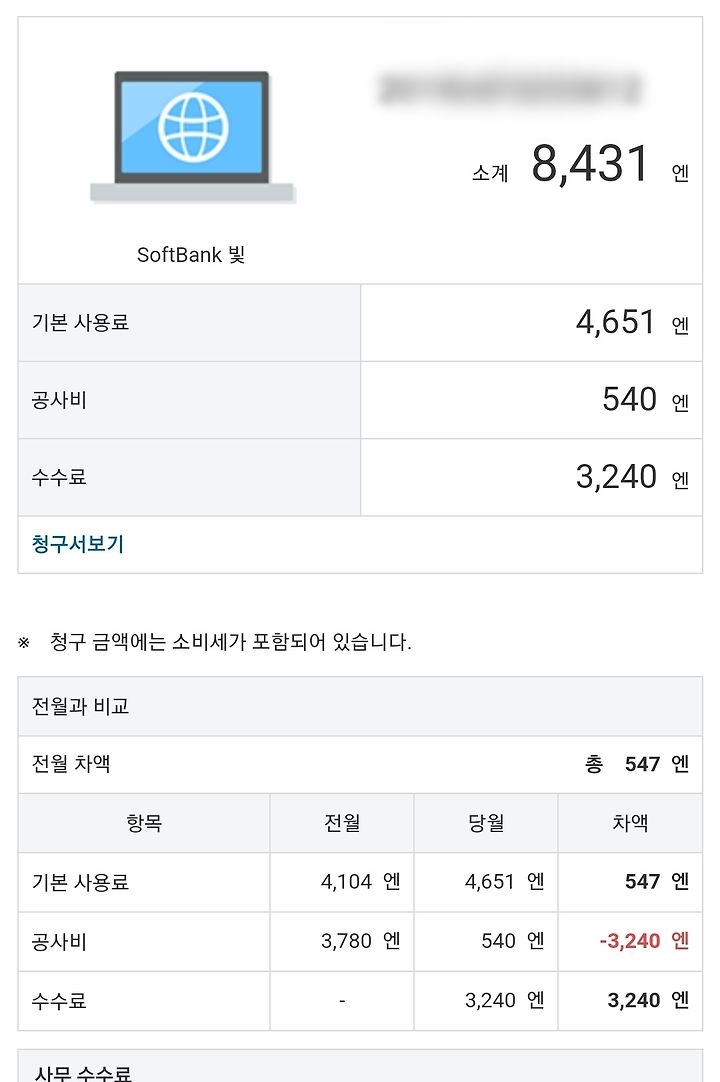The image size is (720, 1082).
Task: Click the 전월 column header
Action: tap(342, 823)
